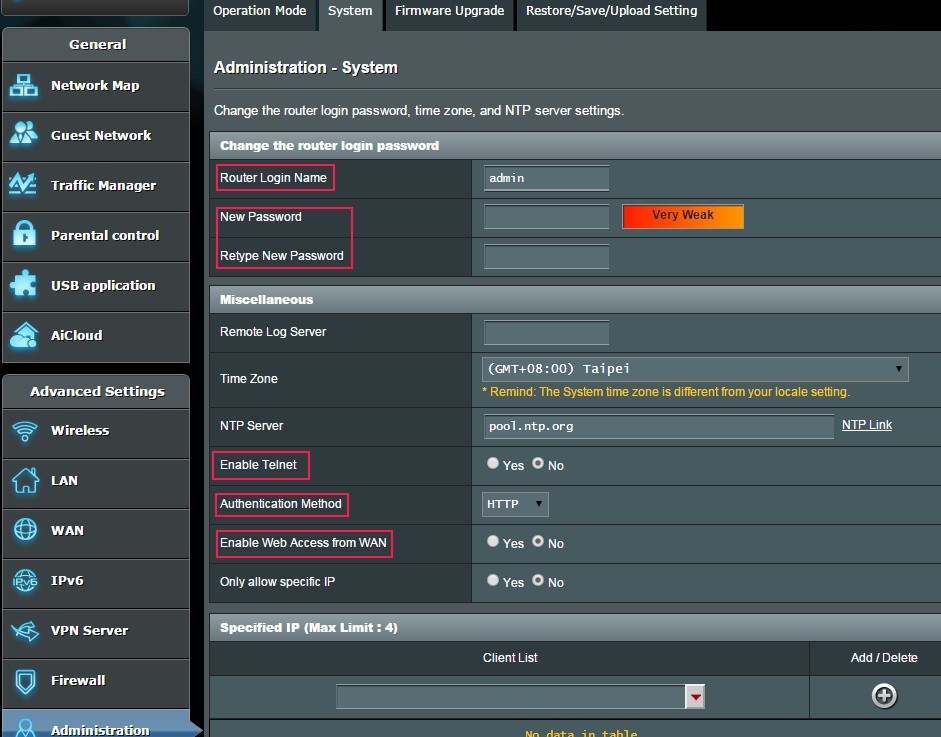941x737 pixels.
Task: Click the NTP Server input field
Action: click(658, 426)
